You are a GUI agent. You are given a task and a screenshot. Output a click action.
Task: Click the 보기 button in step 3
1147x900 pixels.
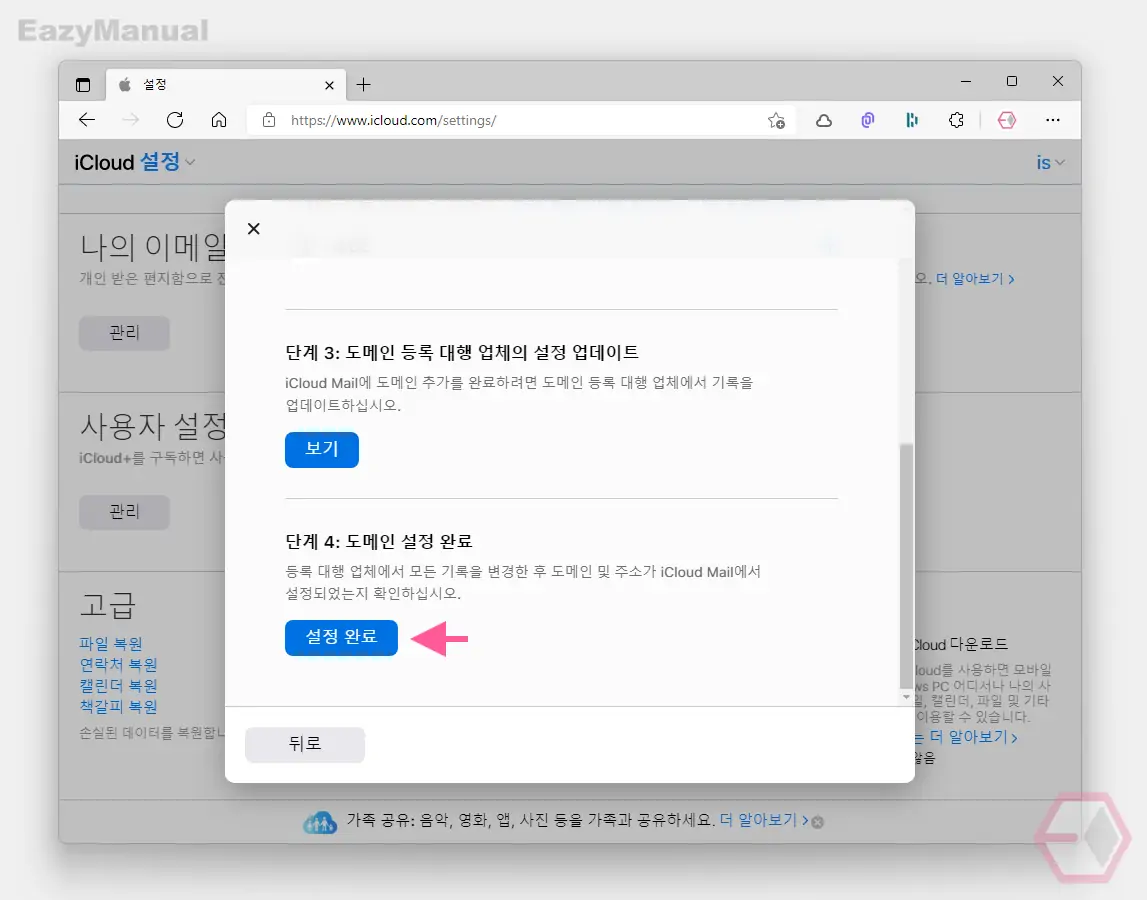tap(322, 449)
